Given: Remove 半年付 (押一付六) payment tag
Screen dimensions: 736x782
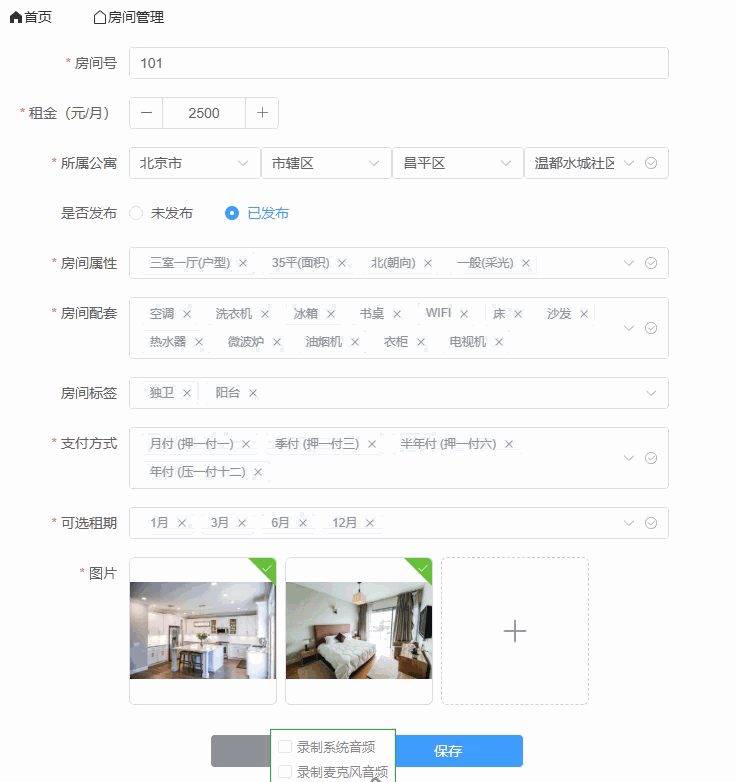Looking at the screenshot, I should pyautogui.click(x=509, y=444).
